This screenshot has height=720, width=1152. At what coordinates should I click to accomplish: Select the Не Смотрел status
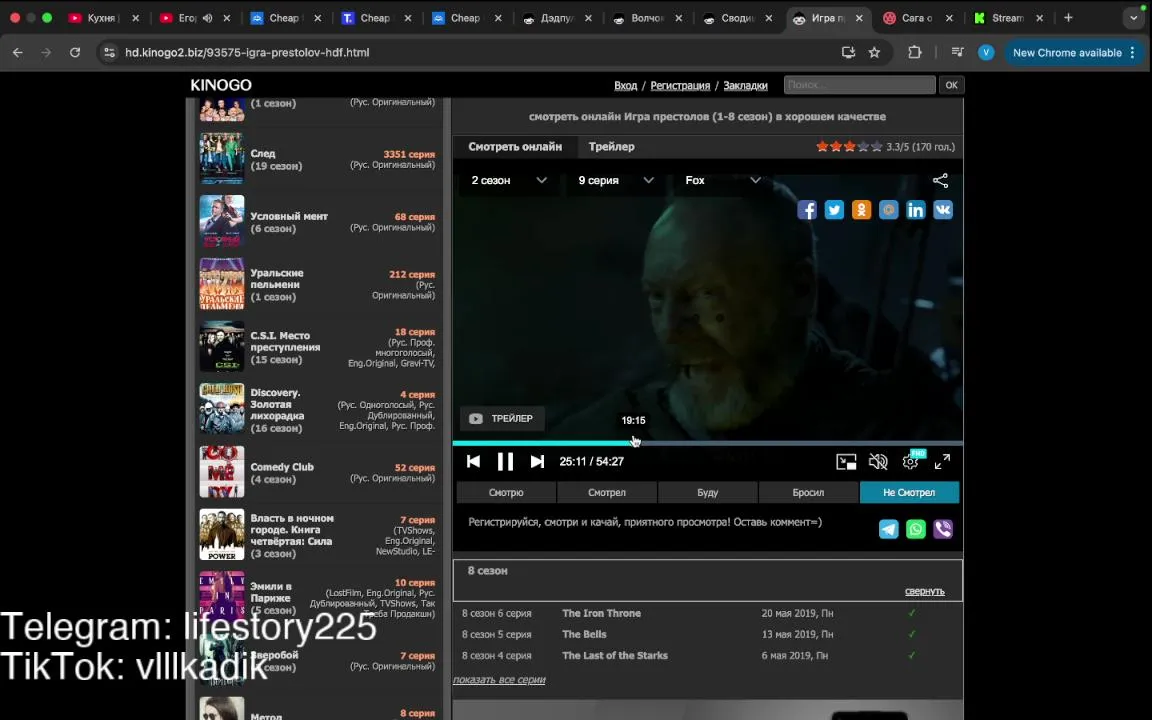(x=909, y=492)
